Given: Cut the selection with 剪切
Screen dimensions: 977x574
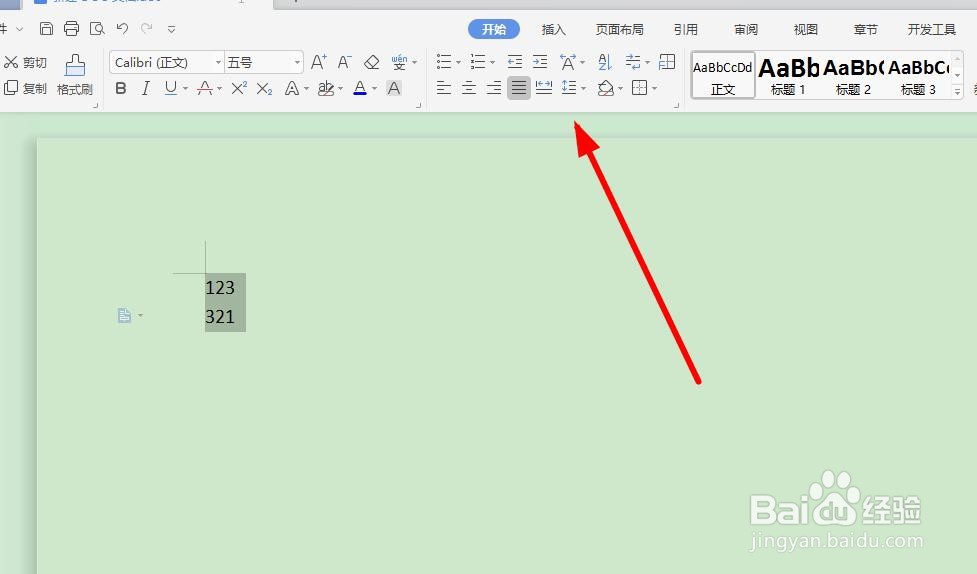Looking at the screenshot, I should click(x=26, y=62).
